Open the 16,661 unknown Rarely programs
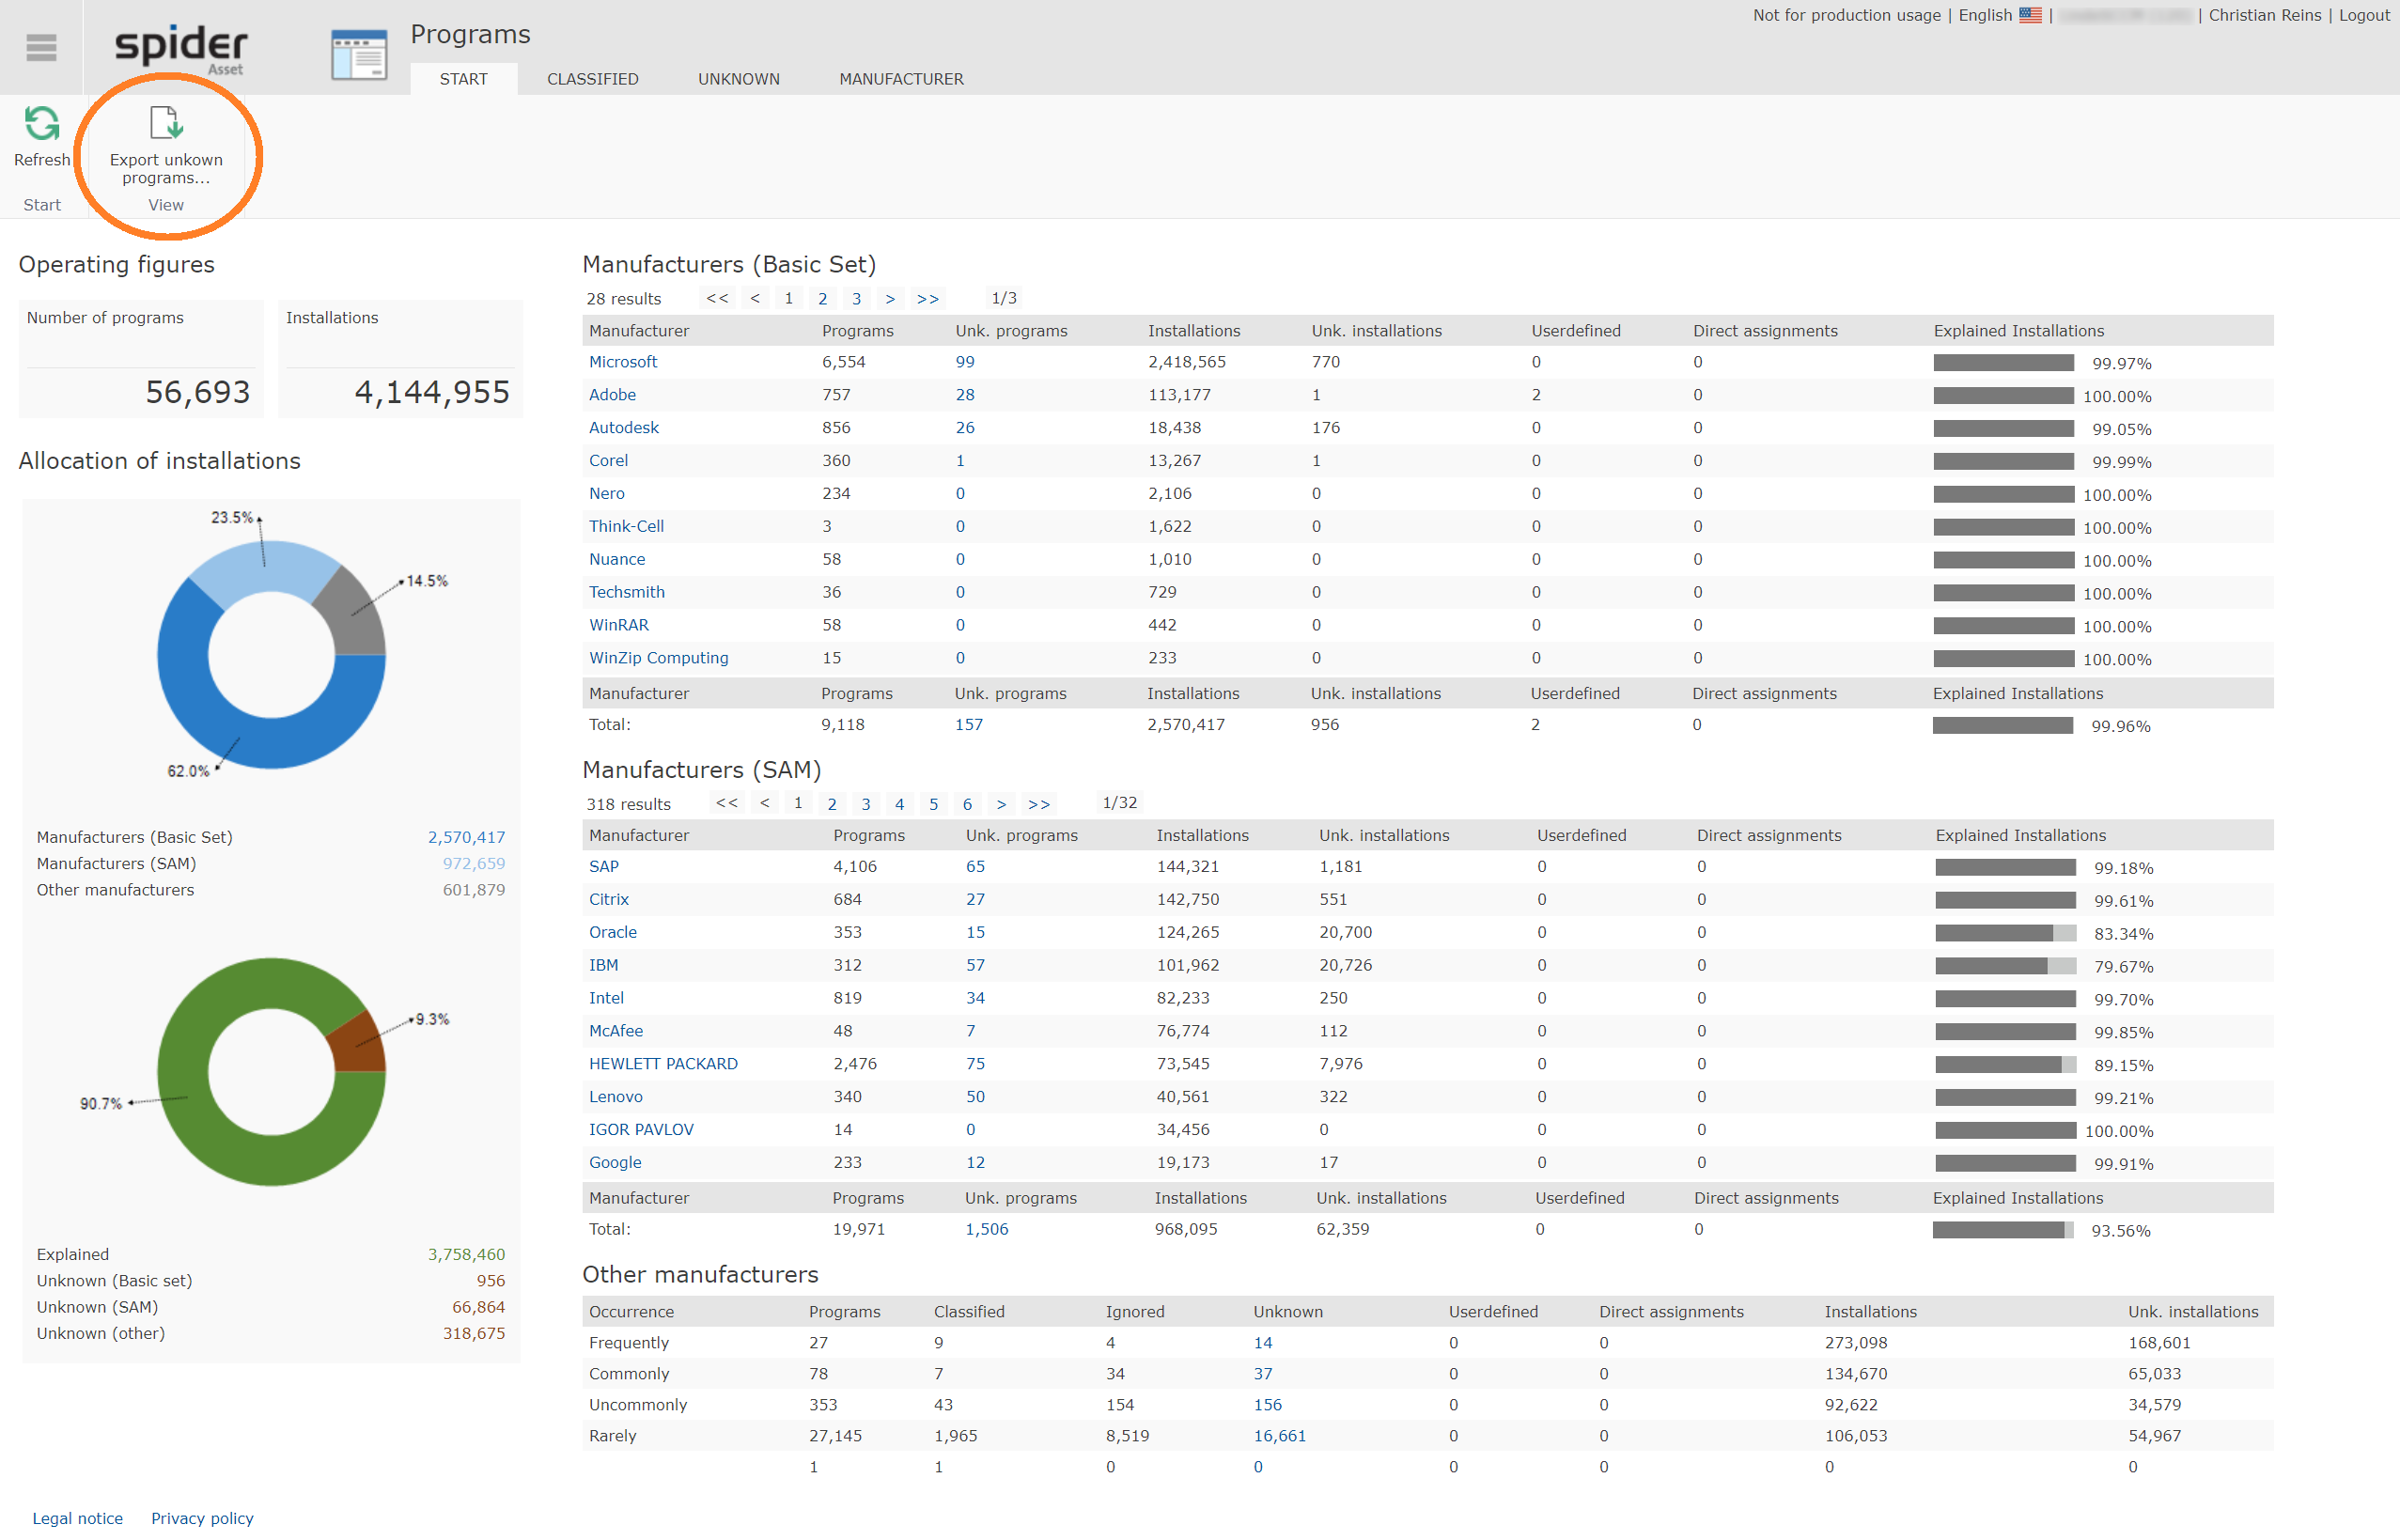Viewport: 2400px width, 1540px height. coord(1280,1436)
